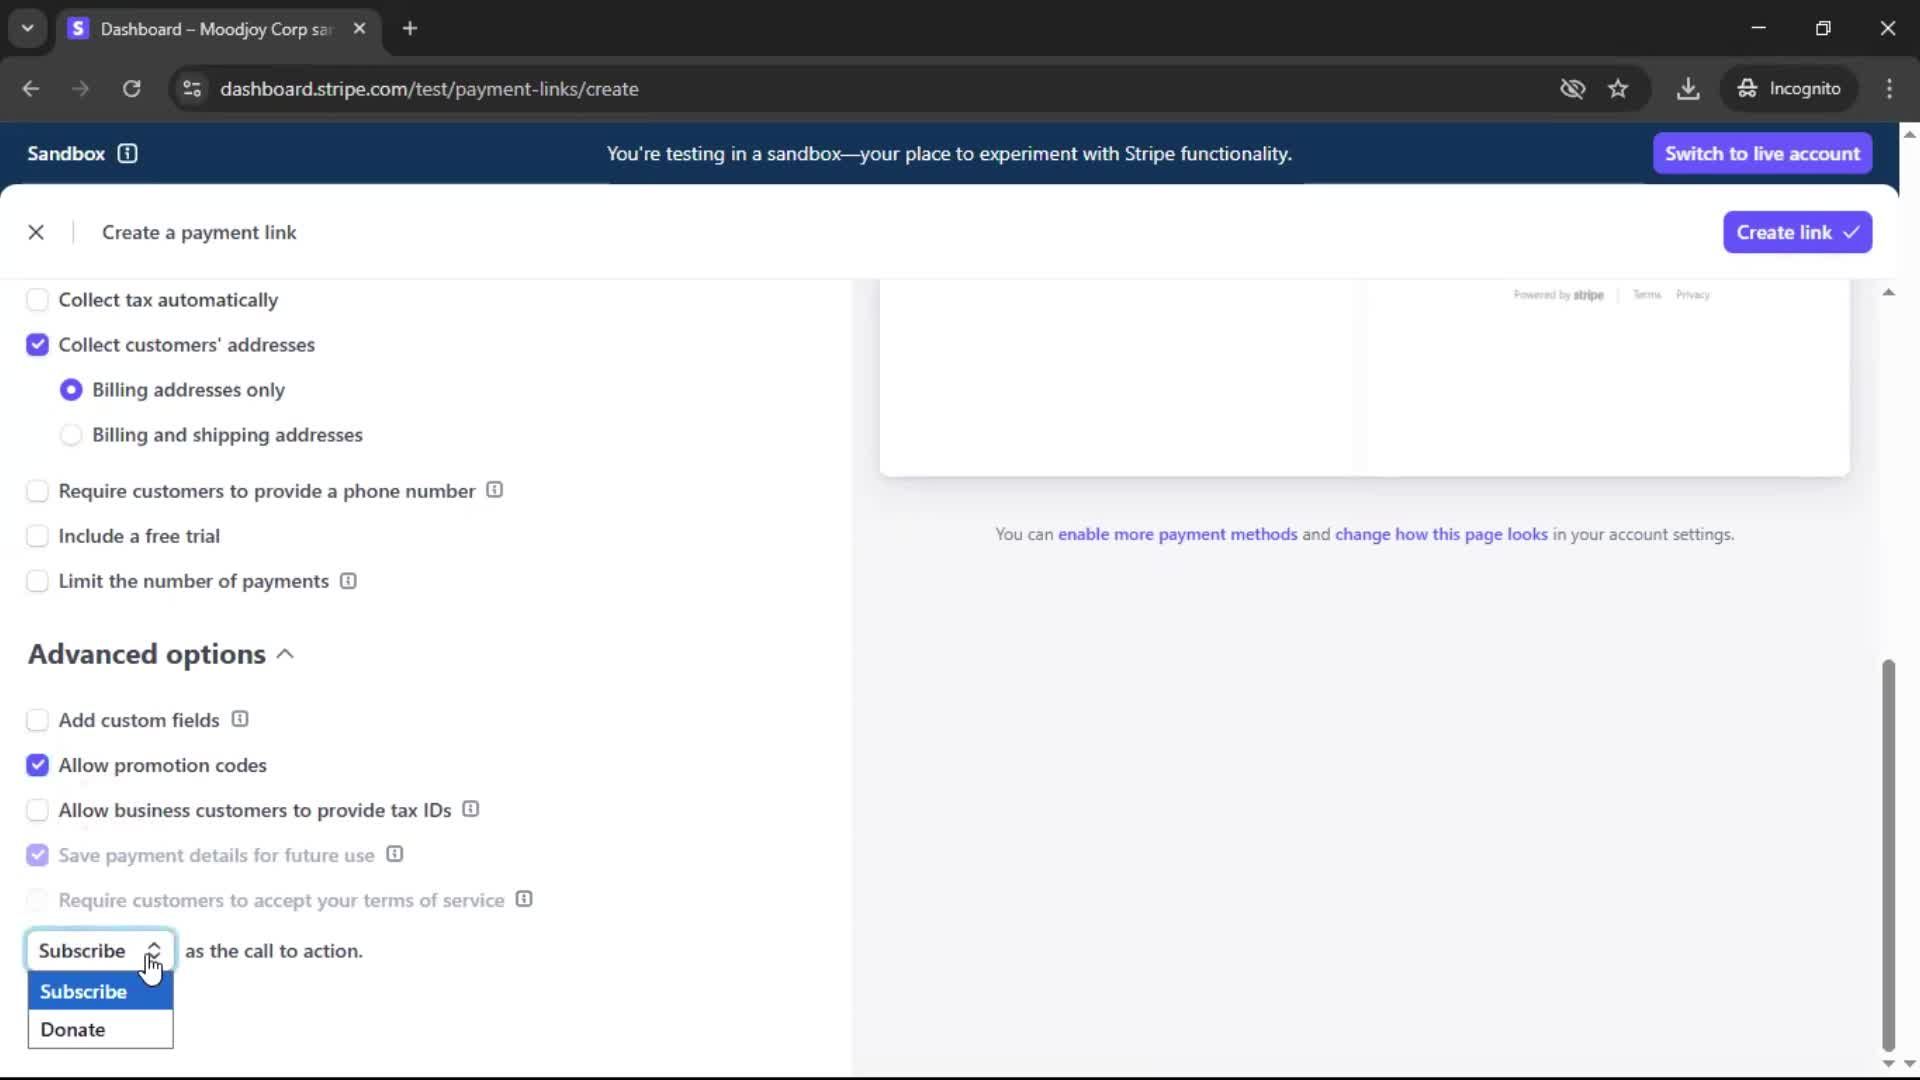Close the Create a payment link dialog
The image size is (1920, 1080).
click(x=36, y=232)
